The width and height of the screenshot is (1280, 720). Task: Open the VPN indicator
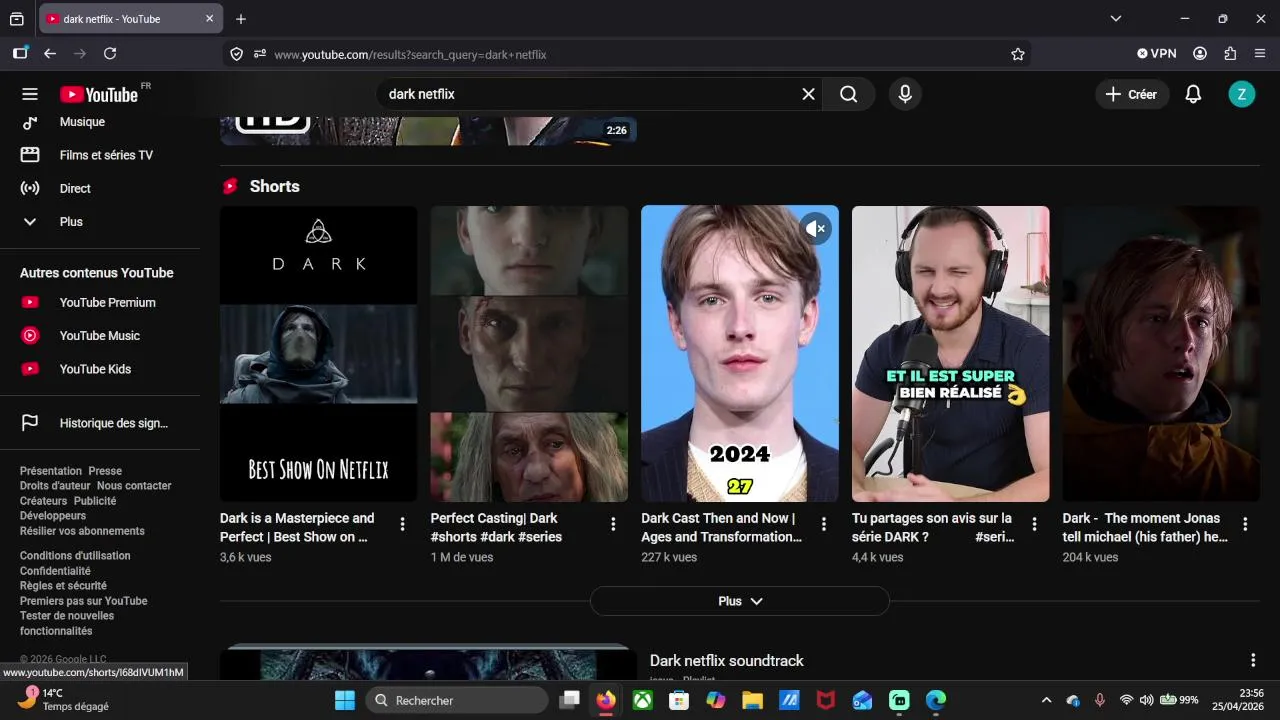pyautogui.click(x=1157, y=54)
